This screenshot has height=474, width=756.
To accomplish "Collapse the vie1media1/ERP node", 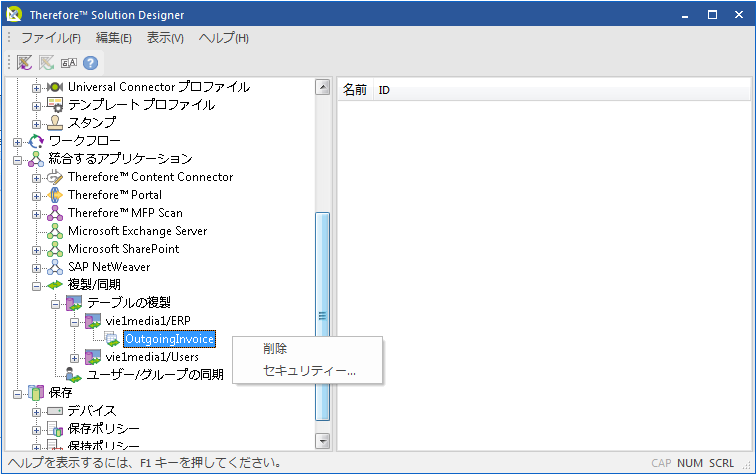I will (x=74, y=322).
